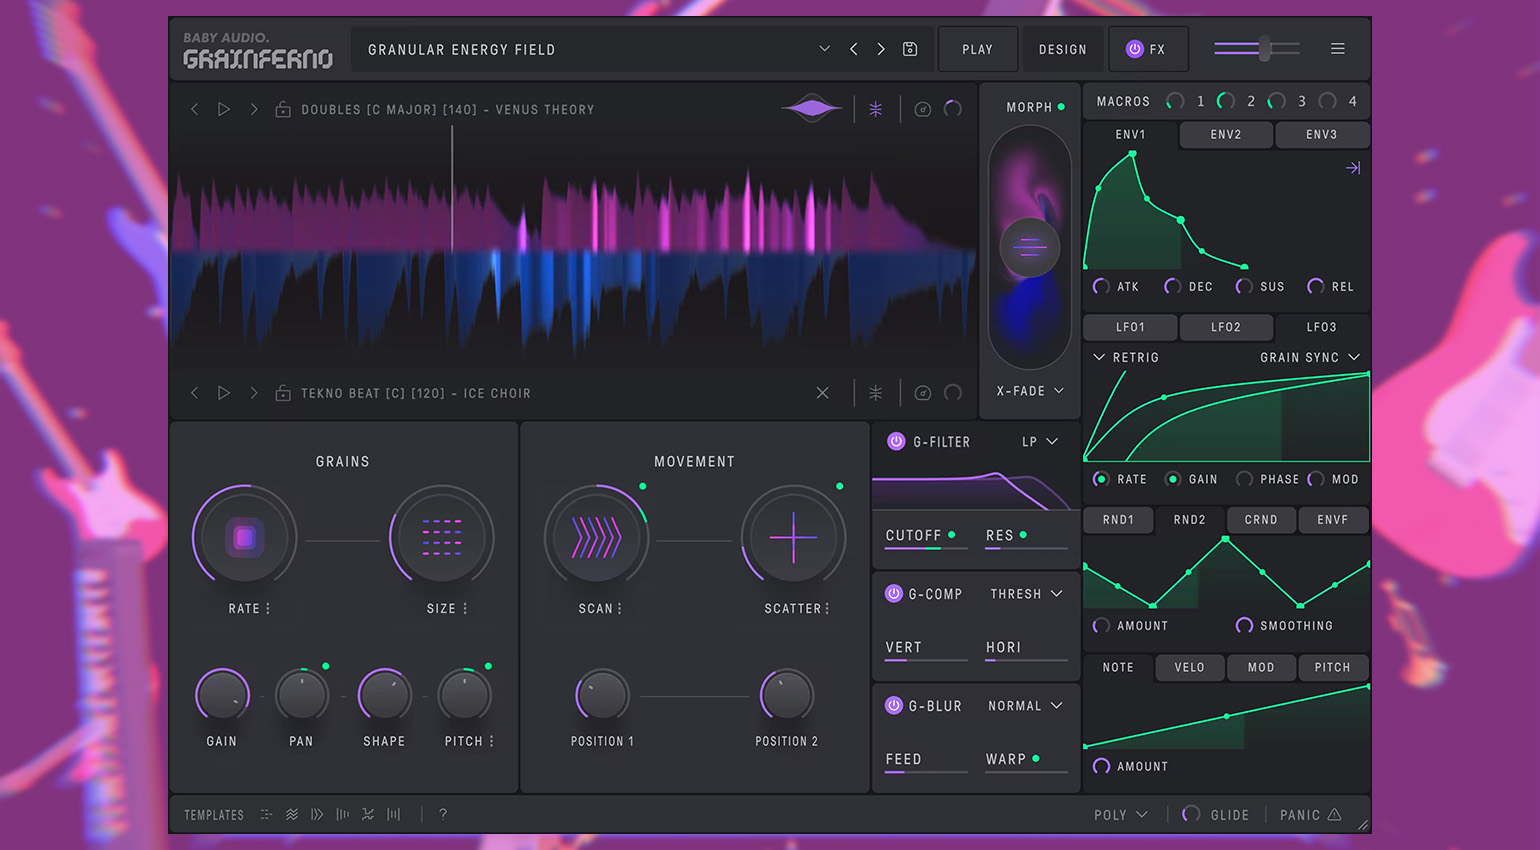
Task: Switch to the ENV2 tab
Action: 1226,134
